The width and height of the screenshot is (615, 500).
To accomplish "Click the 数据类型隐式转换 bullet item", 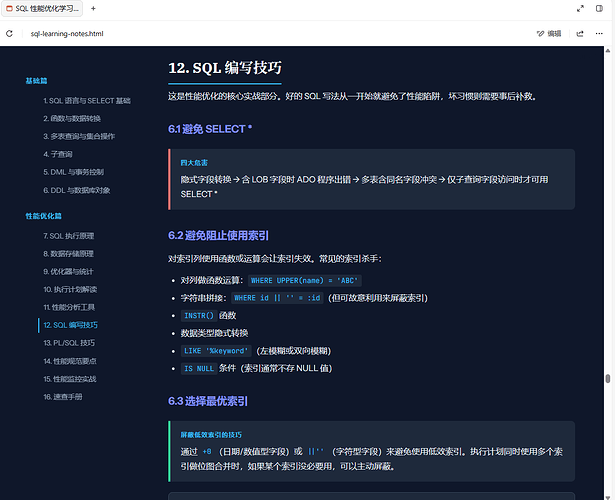I will tap(214, 333).
